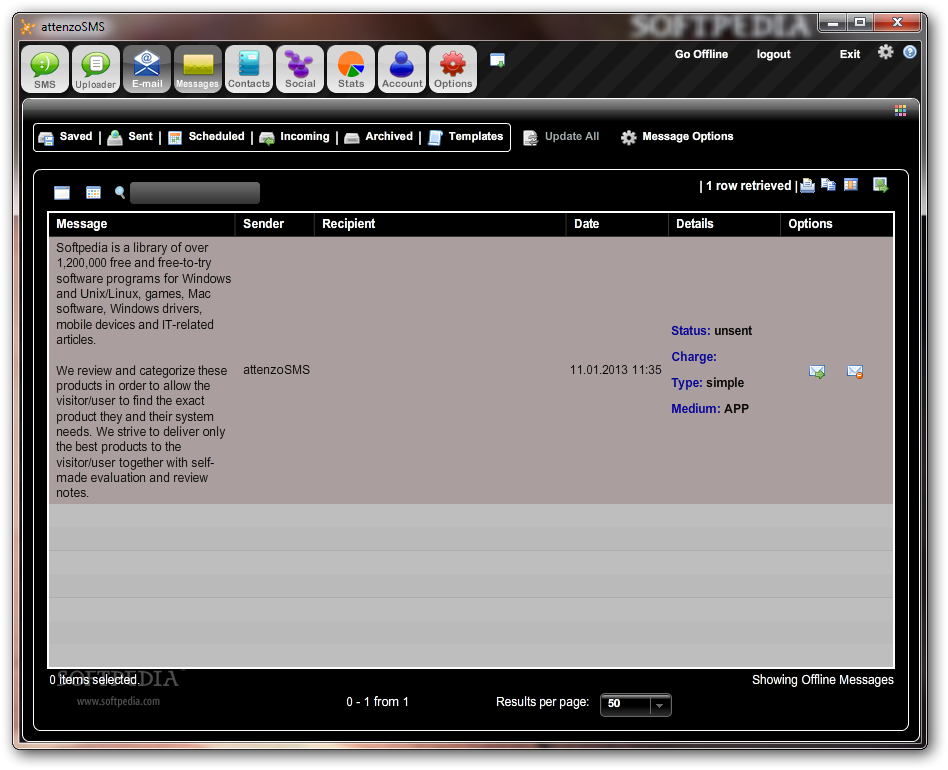The height and width of the screenshot is (770, 948).
Task: Click the print icon next to row count
Action: [x=807, y=186]
